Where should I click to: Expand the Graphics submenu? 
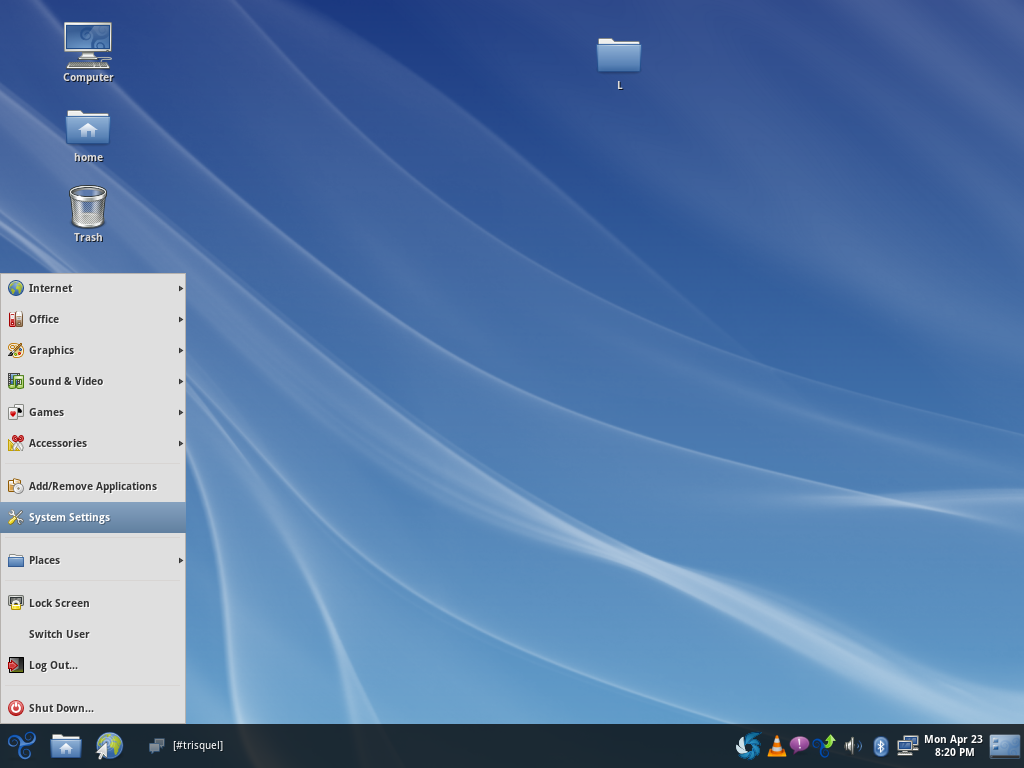(x=93, y=350)
